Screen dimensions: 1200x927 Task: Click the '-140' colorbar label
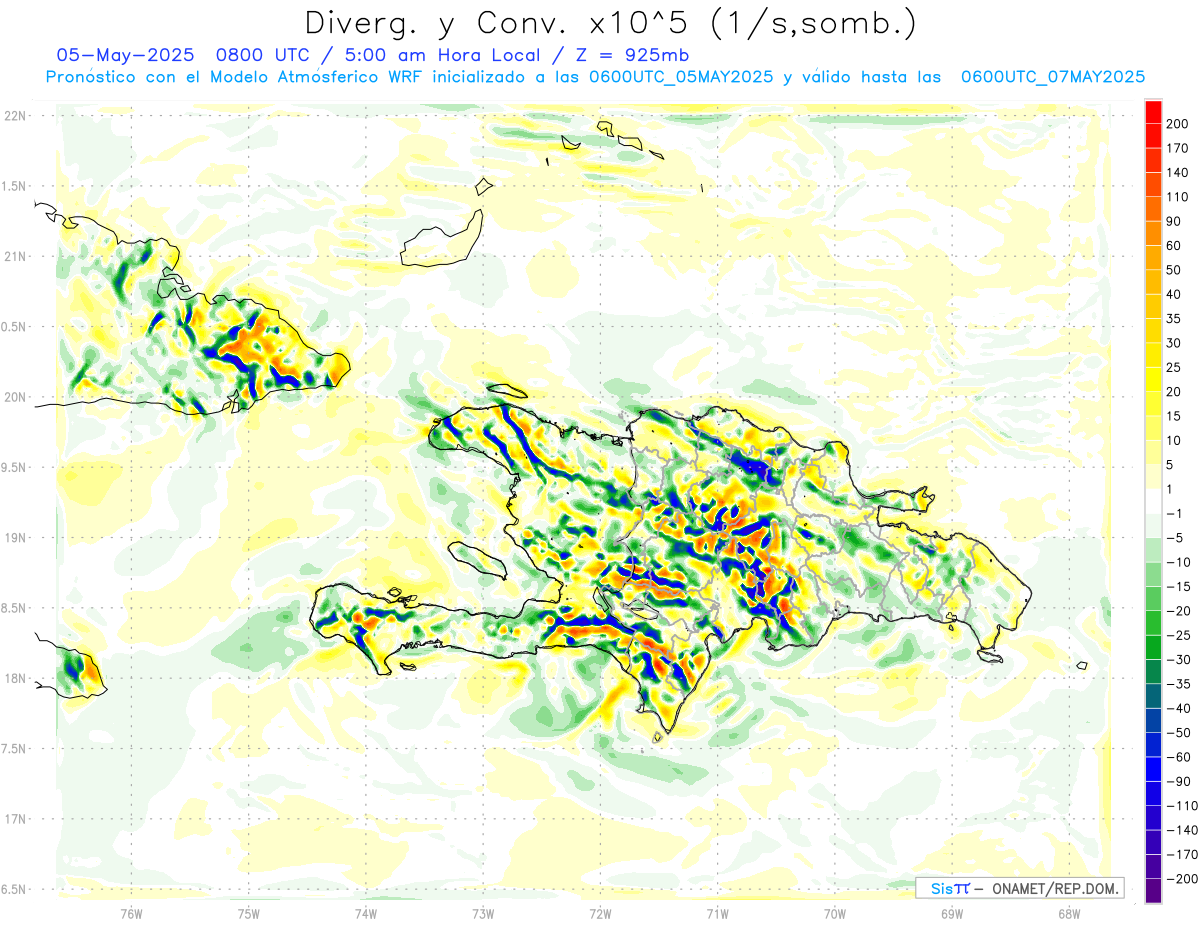coord(1181,831)
